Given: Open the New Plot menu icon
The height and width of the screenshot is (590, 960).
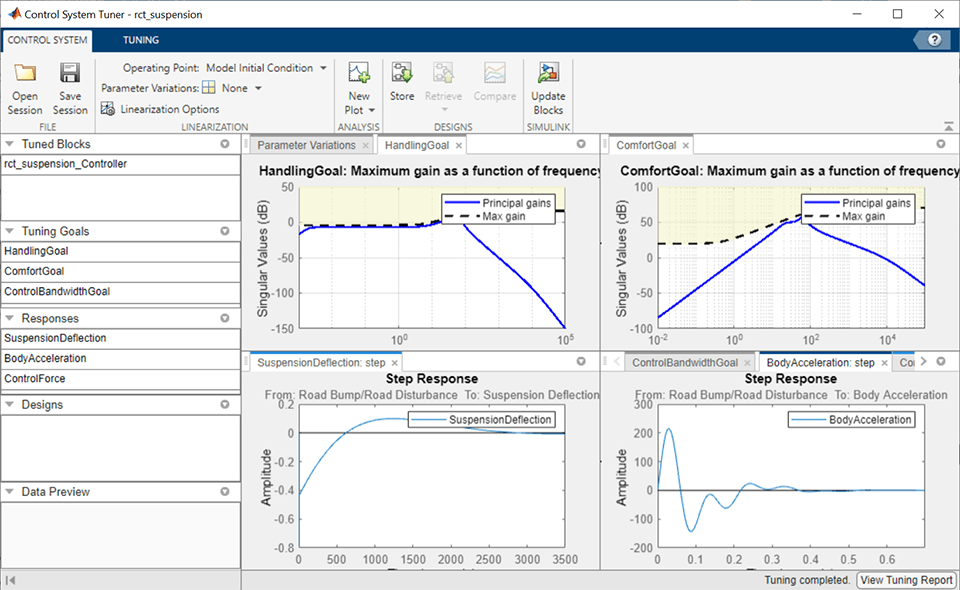Looking at the screenshot, I should pyautogui.click(x=359, y=73).
